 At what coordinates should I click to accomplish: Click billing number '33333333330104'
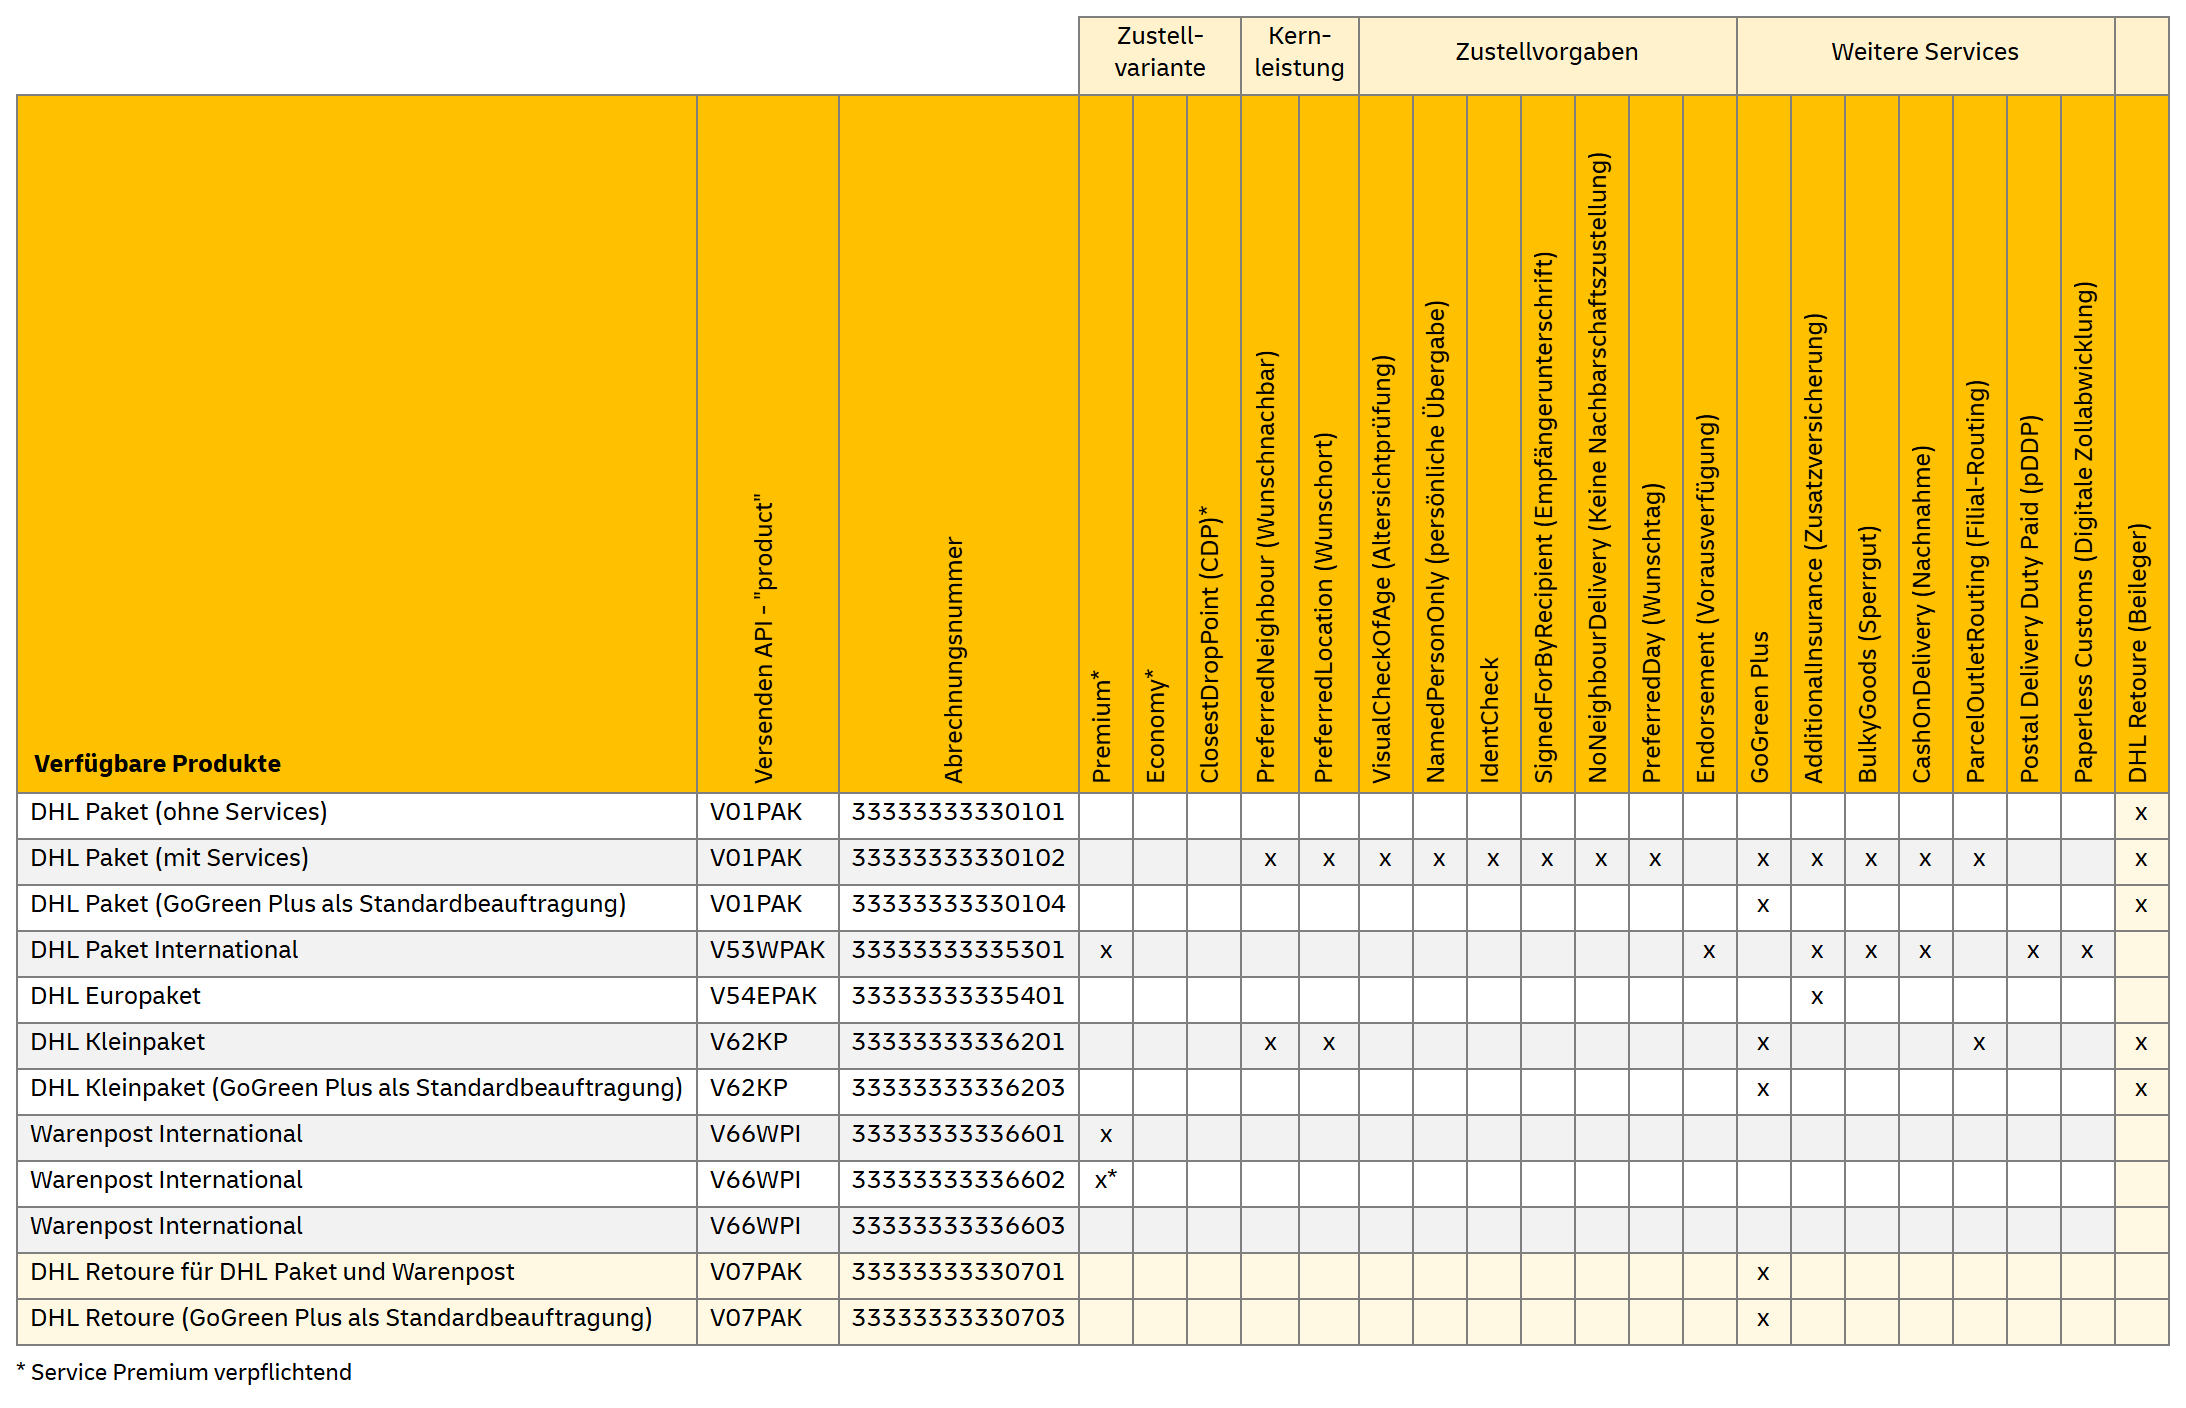[958, 904]
